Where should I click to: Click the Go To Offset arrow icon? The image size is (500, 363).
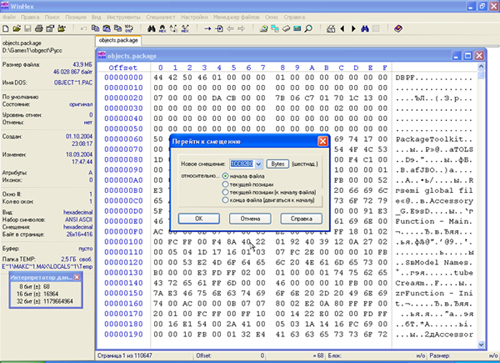[208, 29]
